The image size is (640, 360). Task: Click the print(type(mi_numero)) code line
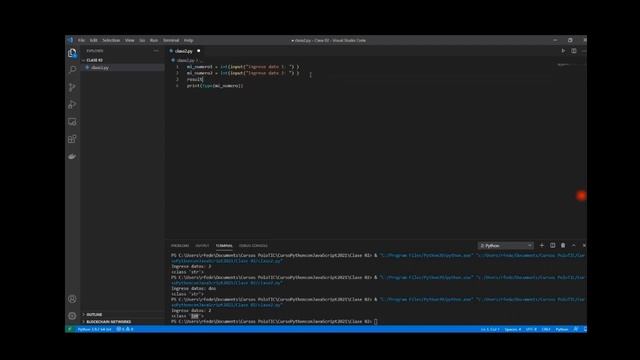coord(215,86)
